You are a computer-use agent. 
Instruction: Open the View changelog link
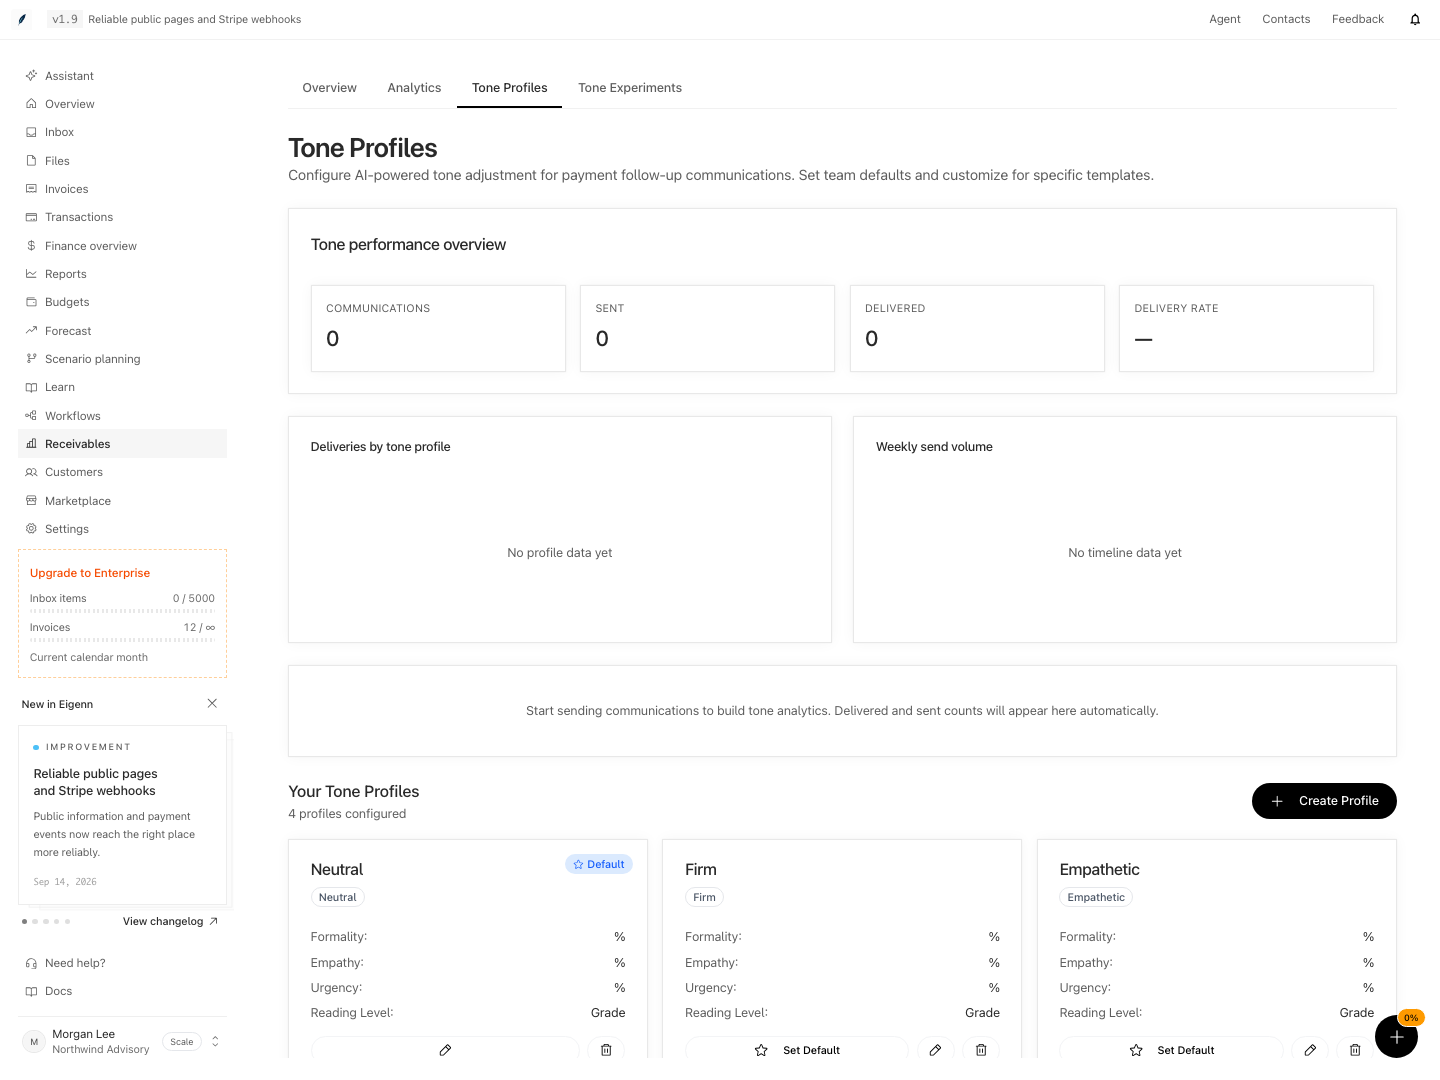point(170,922)
